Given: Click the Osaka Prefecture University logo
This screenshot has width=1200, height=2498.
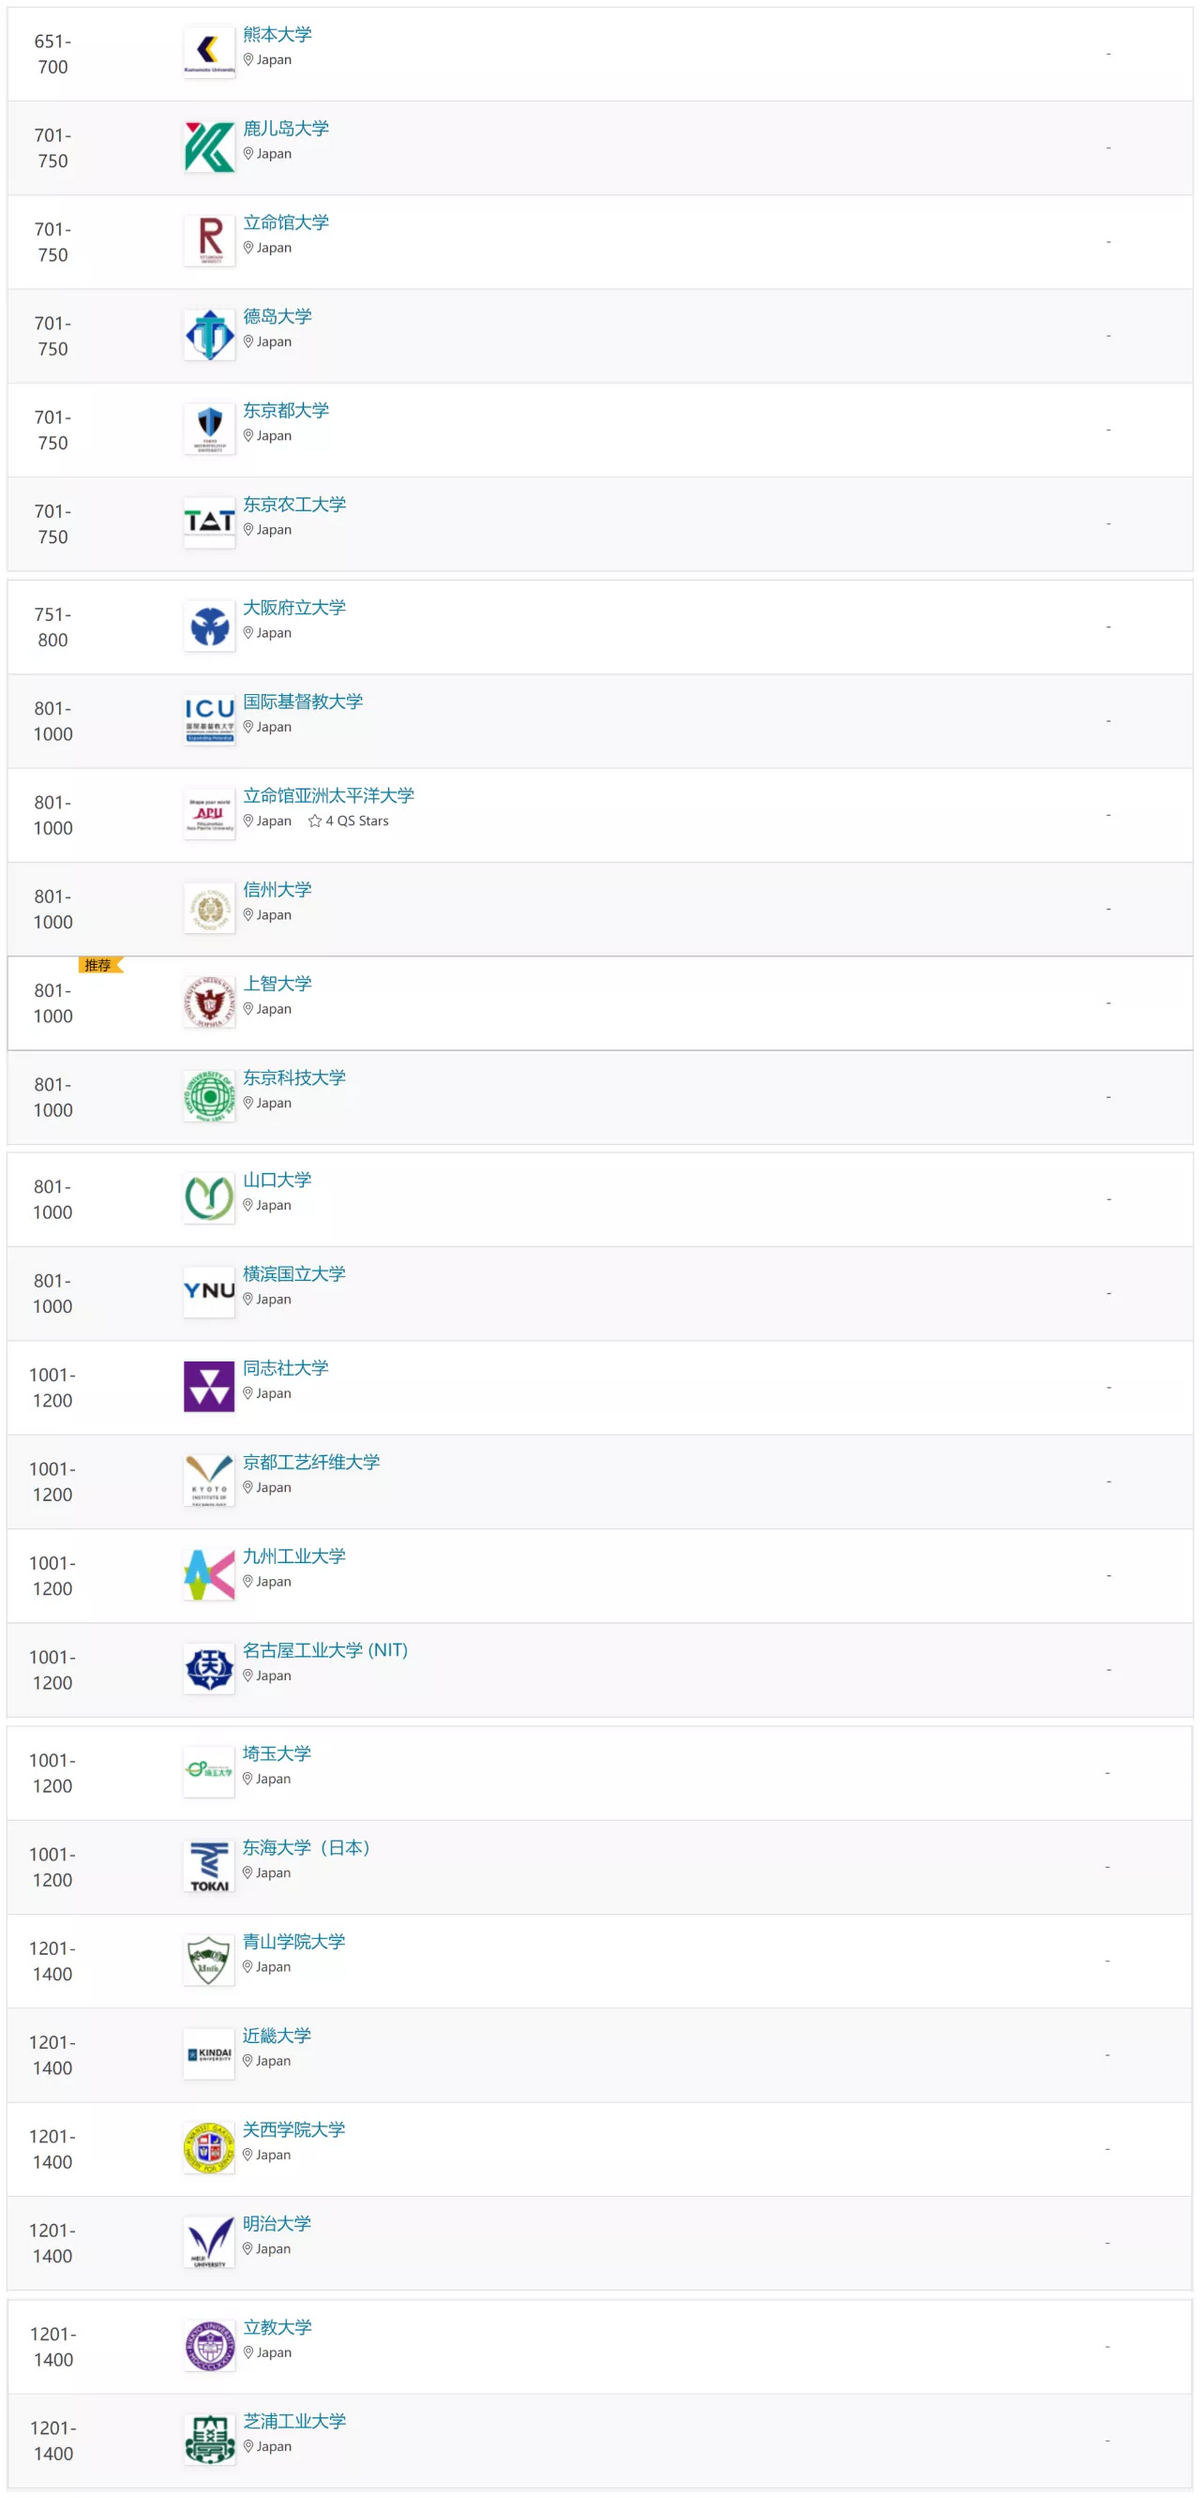Looking at the screenshot, I should tap(209, 626).
